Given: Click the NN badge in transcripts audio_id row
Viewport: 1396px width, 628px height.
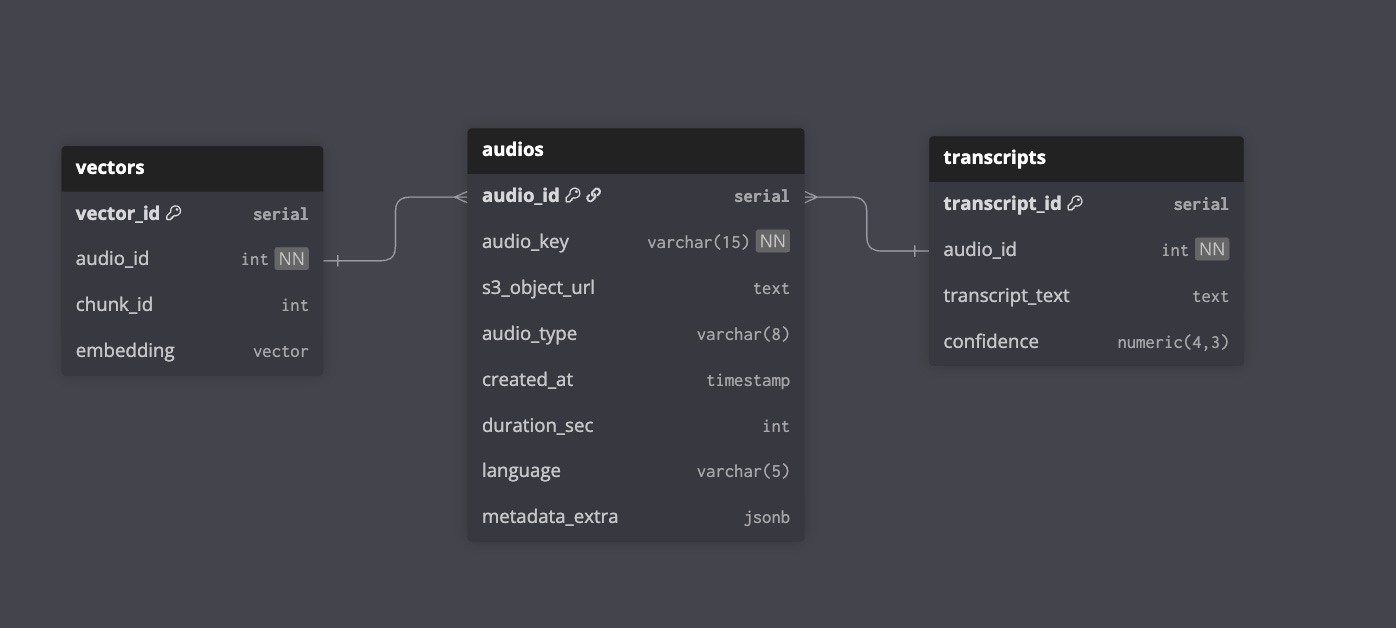Looking at the screenshot, I should 1212,249.
